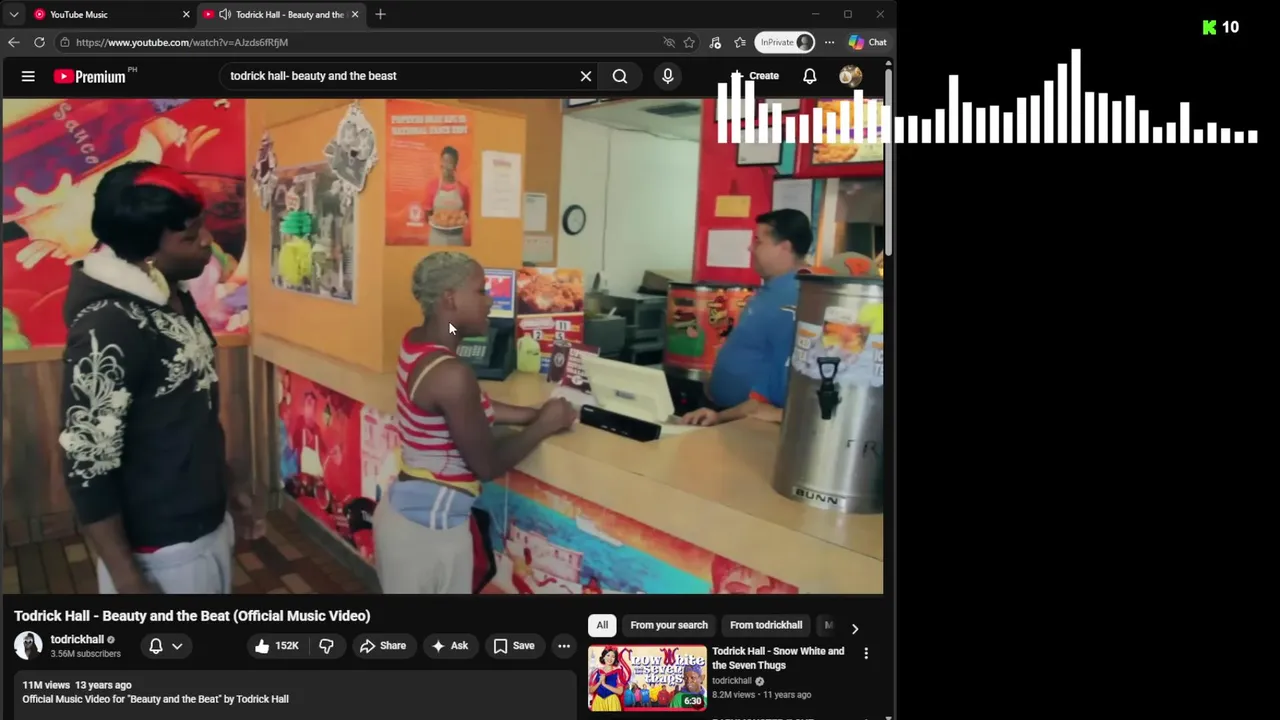Open the media/music control icon in toolbar

(715, 42)
